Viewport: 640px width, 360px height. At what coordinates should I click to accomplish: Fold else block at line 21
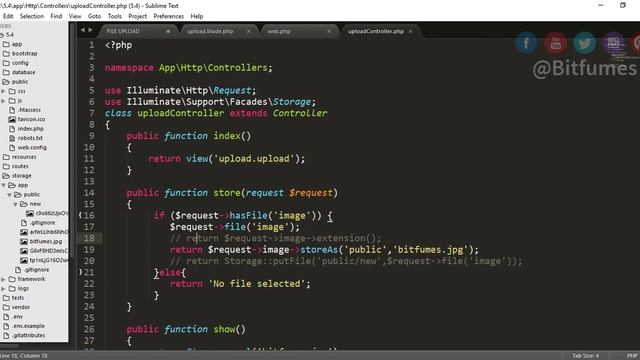click(80, 272)
